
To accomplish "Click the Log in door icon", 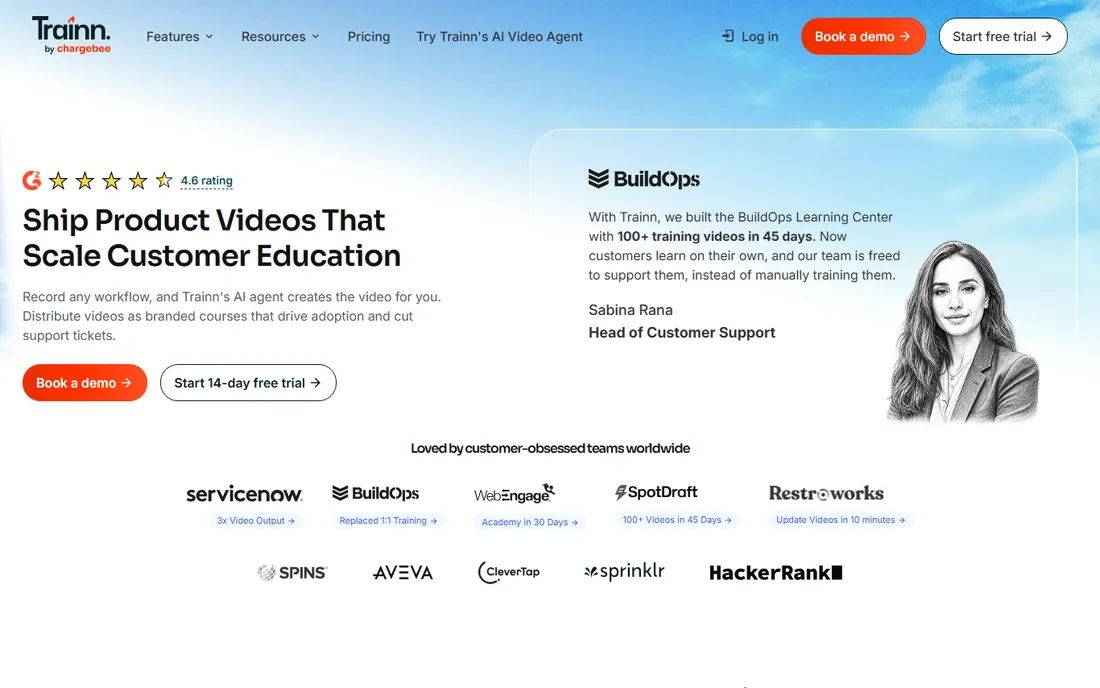I will pyautogui.click(x=728, y=36).
